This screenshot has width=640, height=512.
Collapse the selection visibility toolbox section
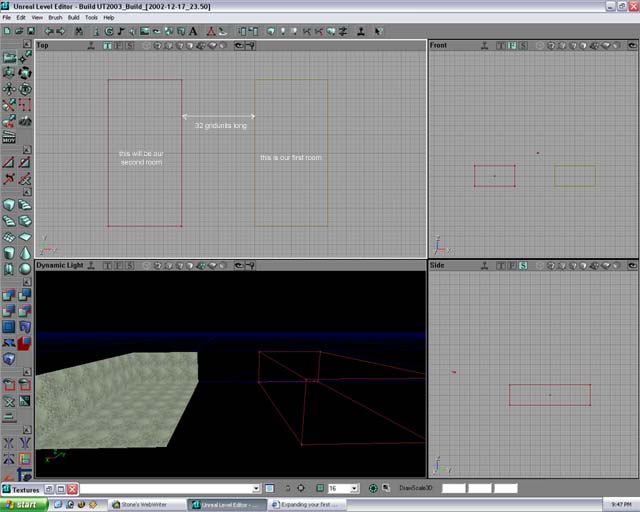point(27,372)
